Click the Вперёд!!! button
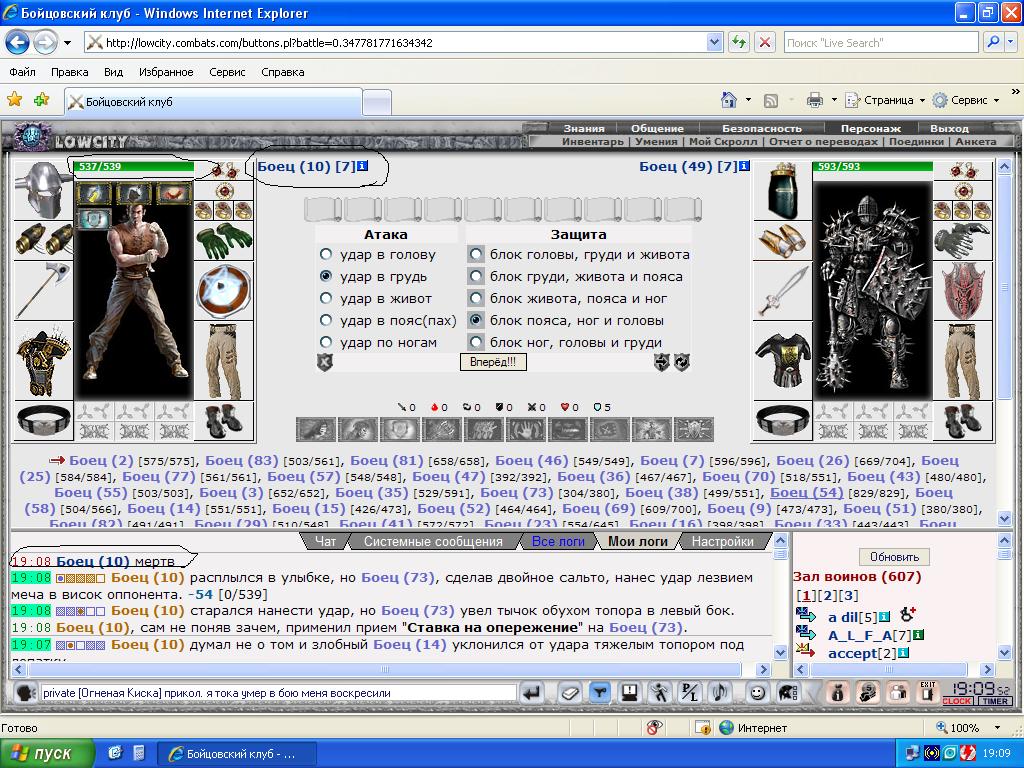This screenshot has height=768, width=1024. tap(493, 362)
